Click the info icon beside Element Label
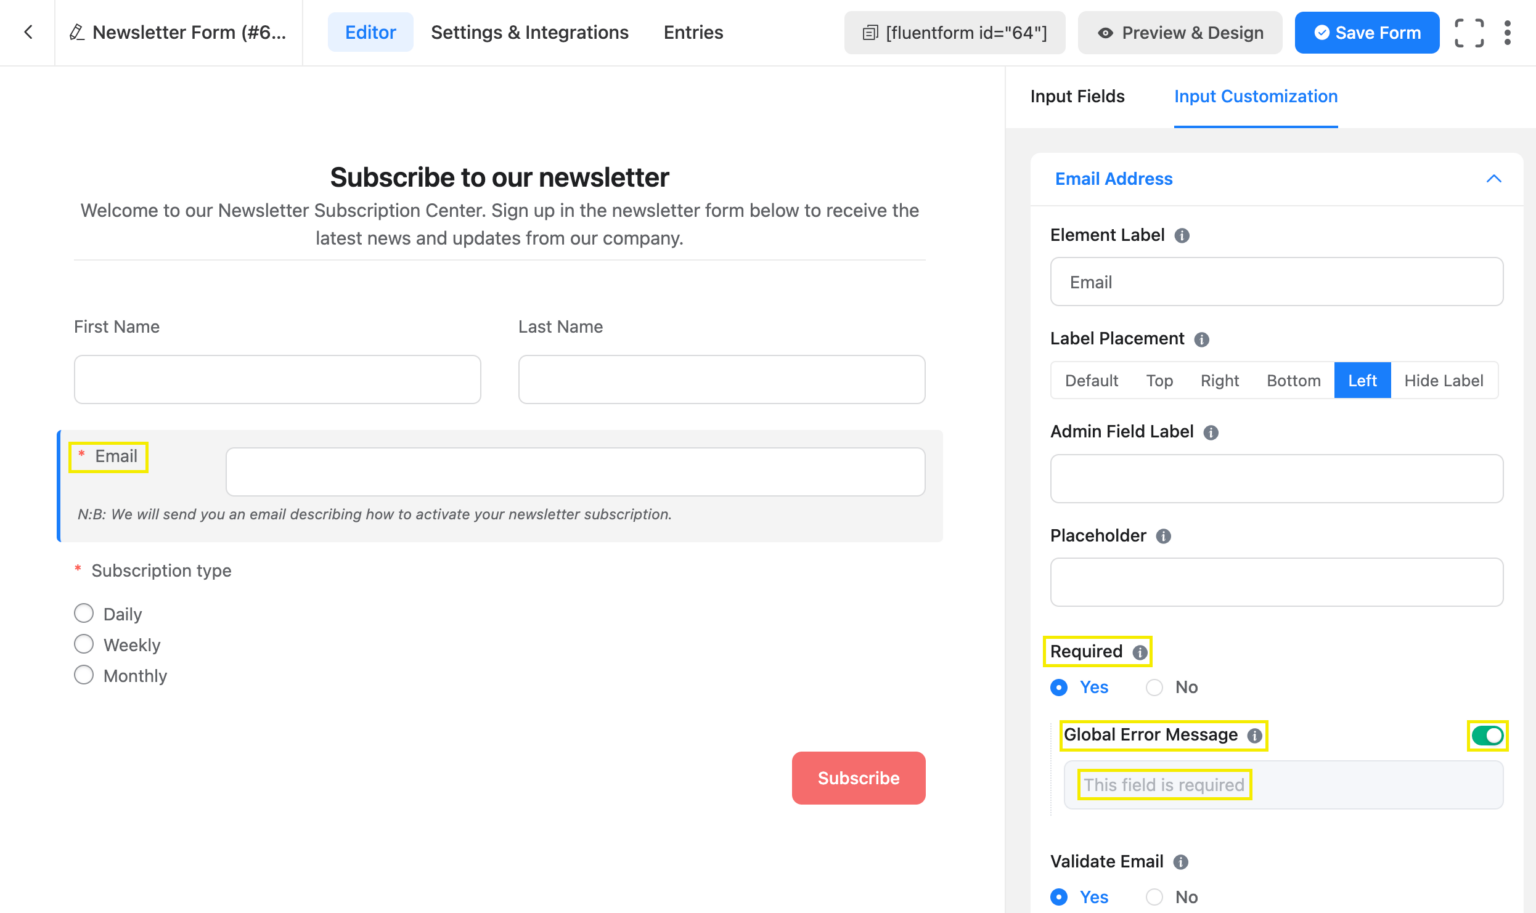 (x=1182, y=235)
